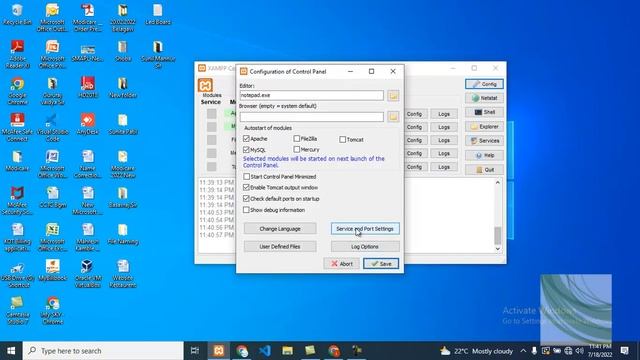640x360 pixels.
Task: Check Tomcat autostart checkbox
Action: tap(342, 140)
